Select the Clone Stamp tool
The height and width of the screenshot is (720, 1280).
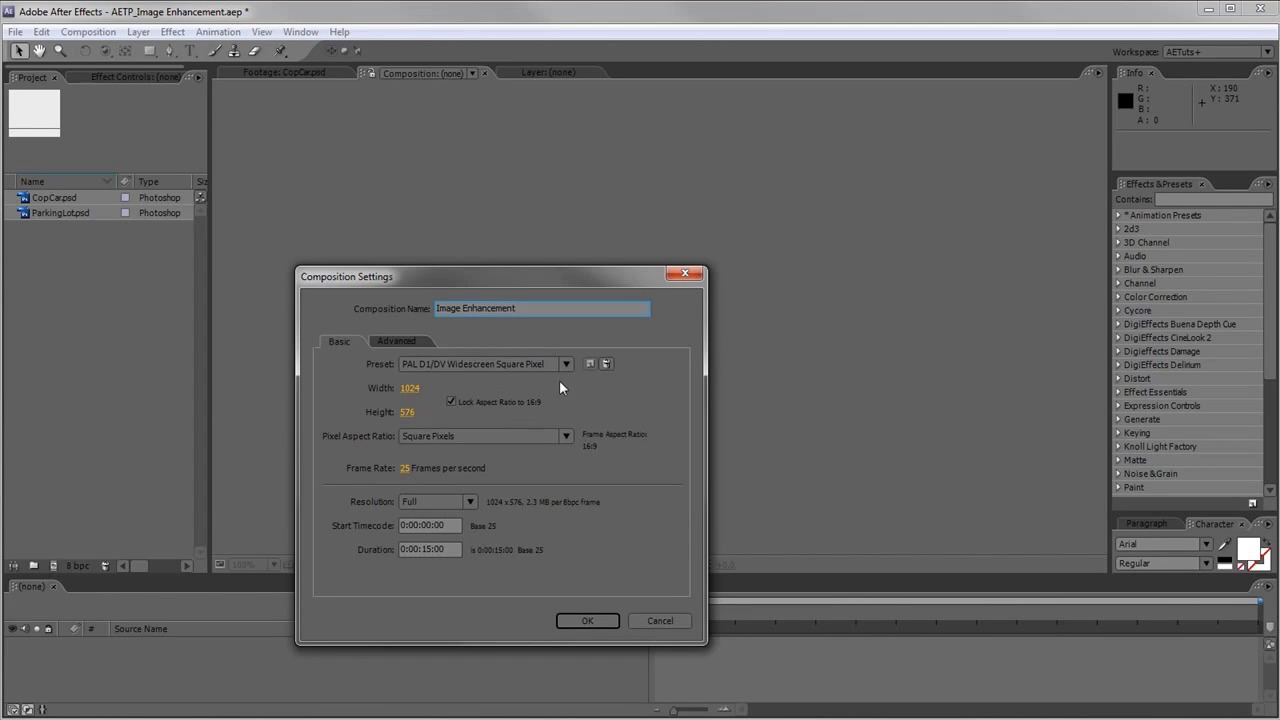coord(234,51)
